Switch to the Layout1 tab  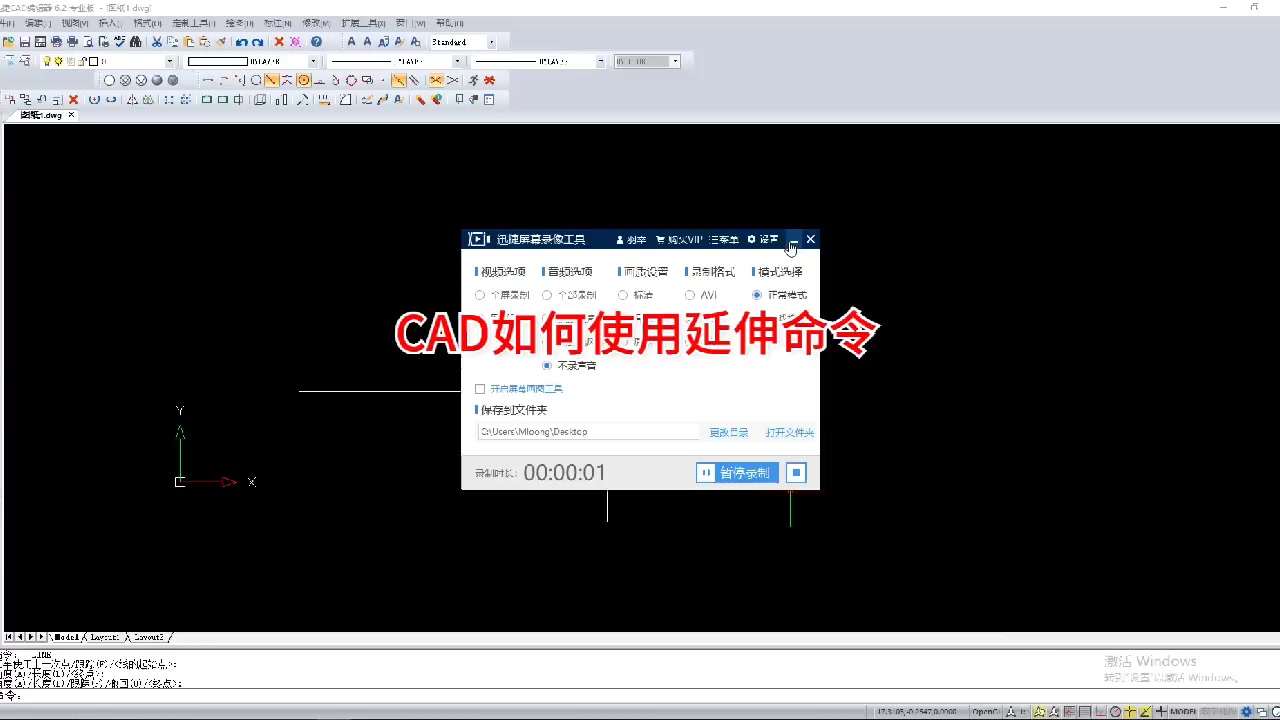tap(103, 637)
